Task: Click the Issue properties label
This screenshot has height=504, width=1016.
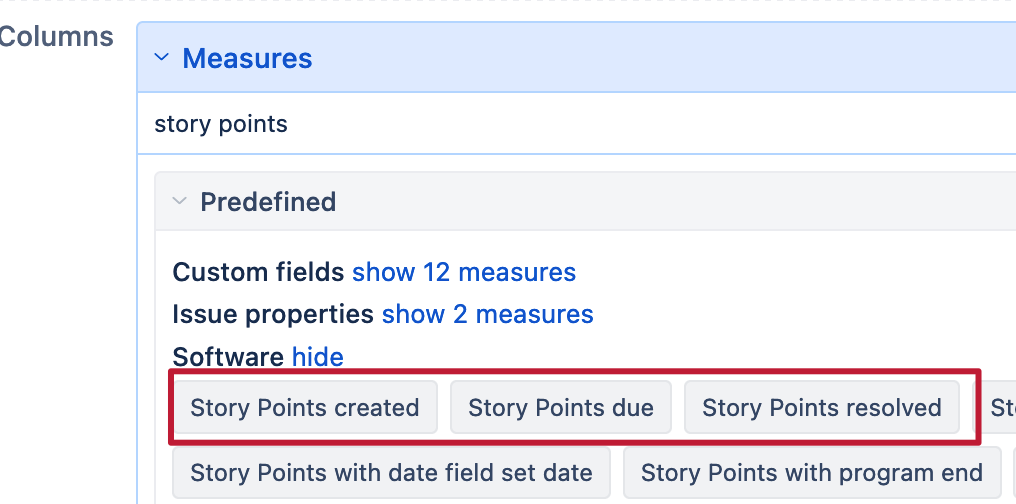Action: [273, 314]
